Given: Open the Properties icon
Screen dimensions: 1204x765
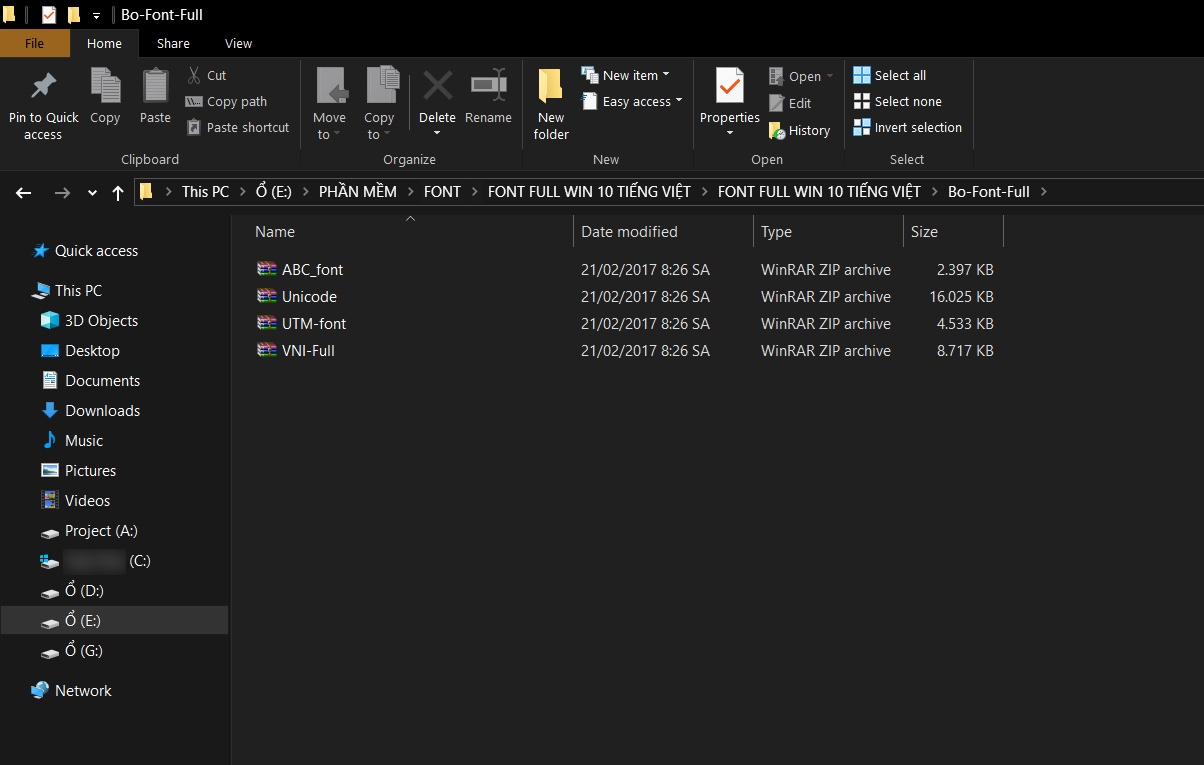Looking at the screenshot, I should (730, 86).
